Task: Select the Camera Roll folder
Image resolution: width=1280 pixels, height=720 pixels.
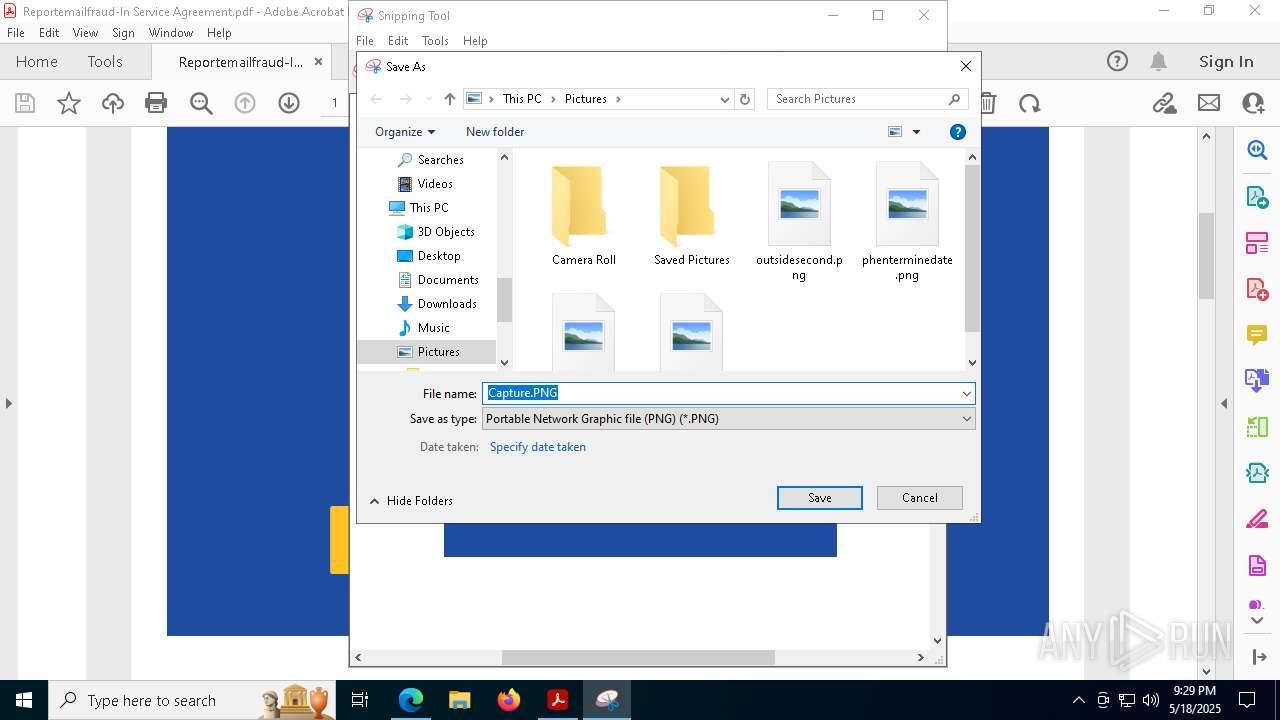Action: point(583,216)
